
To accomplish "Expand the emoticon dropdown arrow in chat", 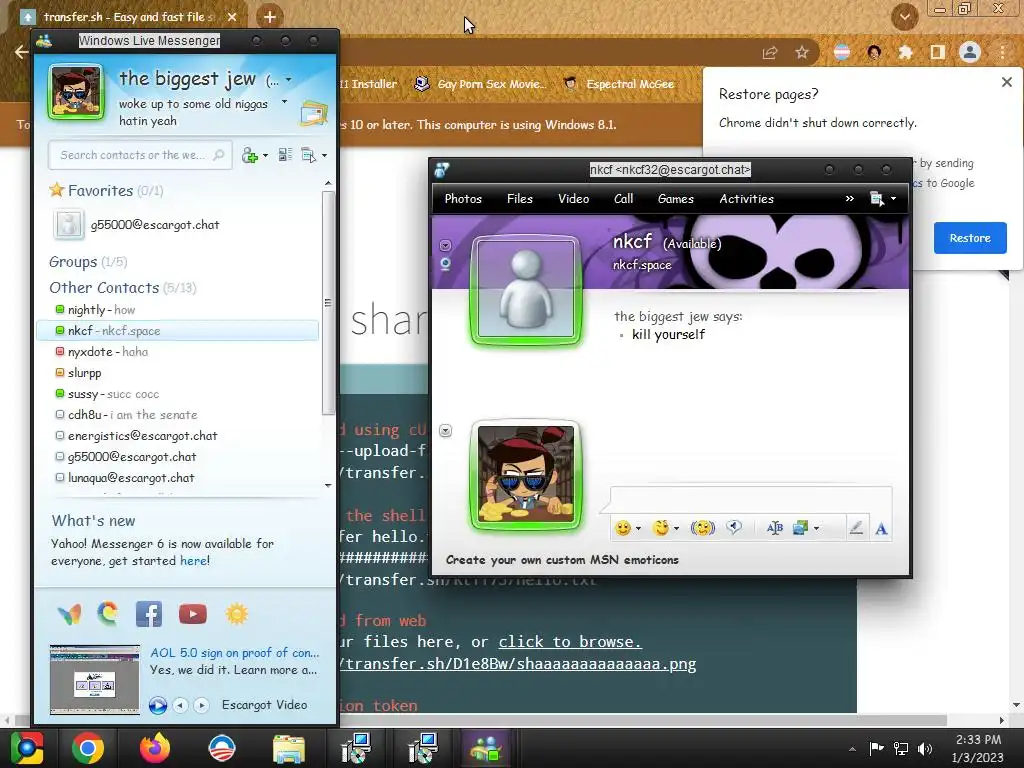I will (638, 528).
